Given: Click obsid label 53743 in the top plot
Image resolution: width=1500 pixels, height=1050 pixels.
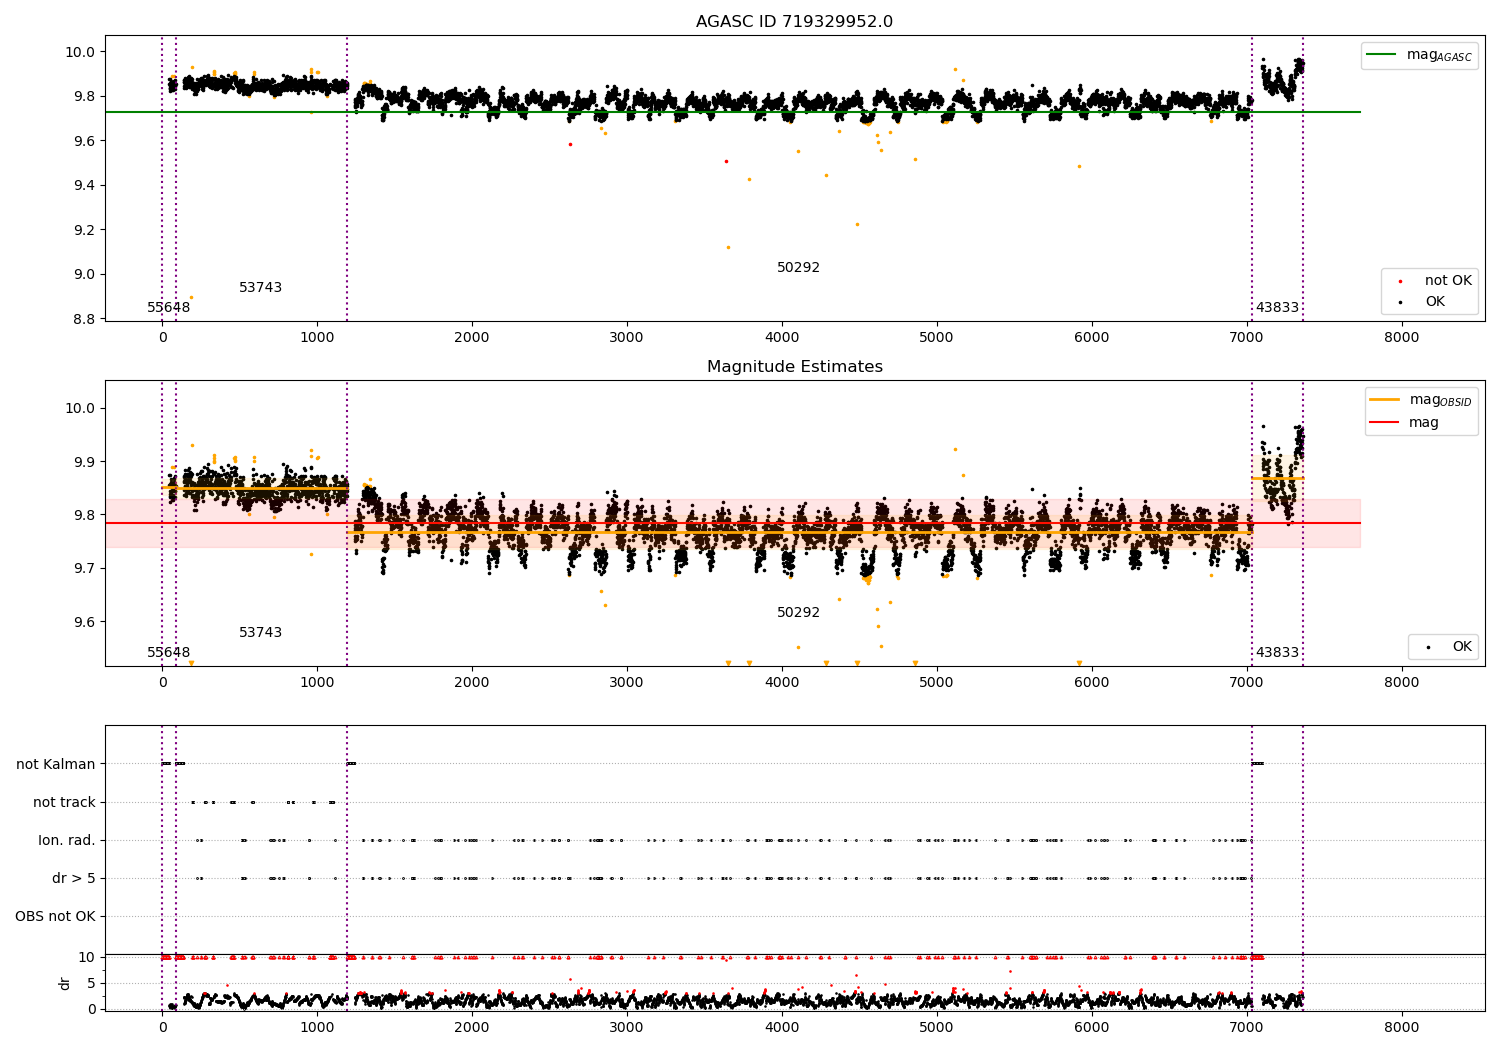Looking at the screenshot, I should click(x=260, y=288).
